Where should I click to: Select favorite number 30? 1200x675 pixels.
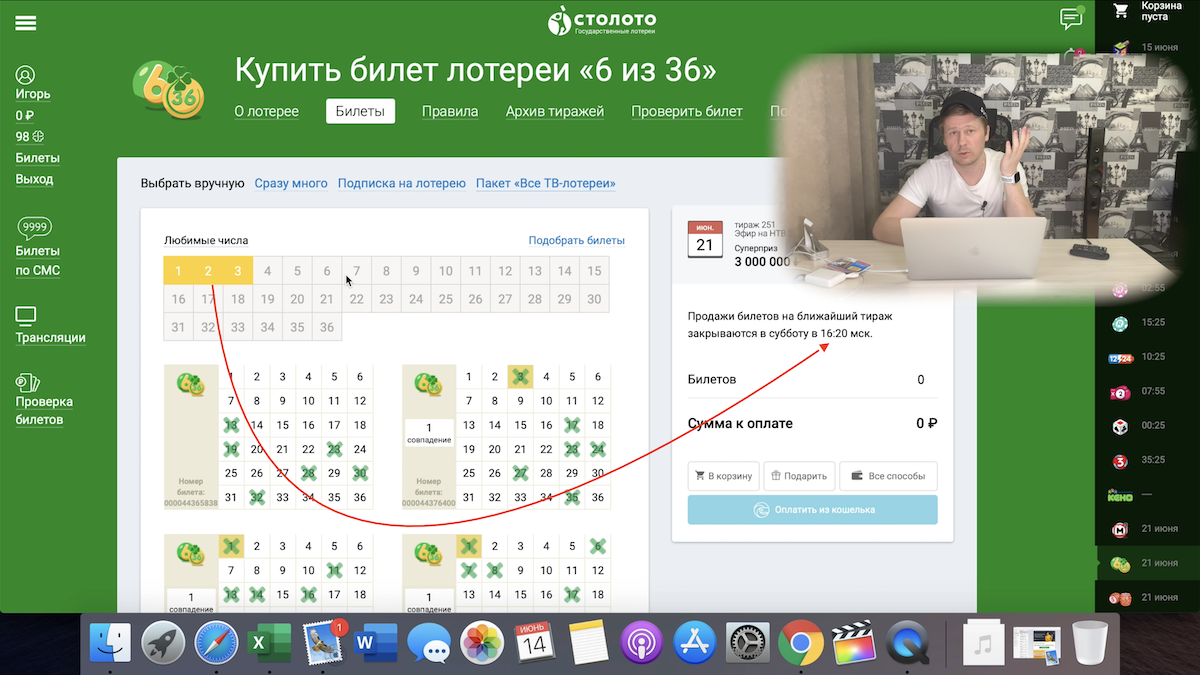(594, 299)
